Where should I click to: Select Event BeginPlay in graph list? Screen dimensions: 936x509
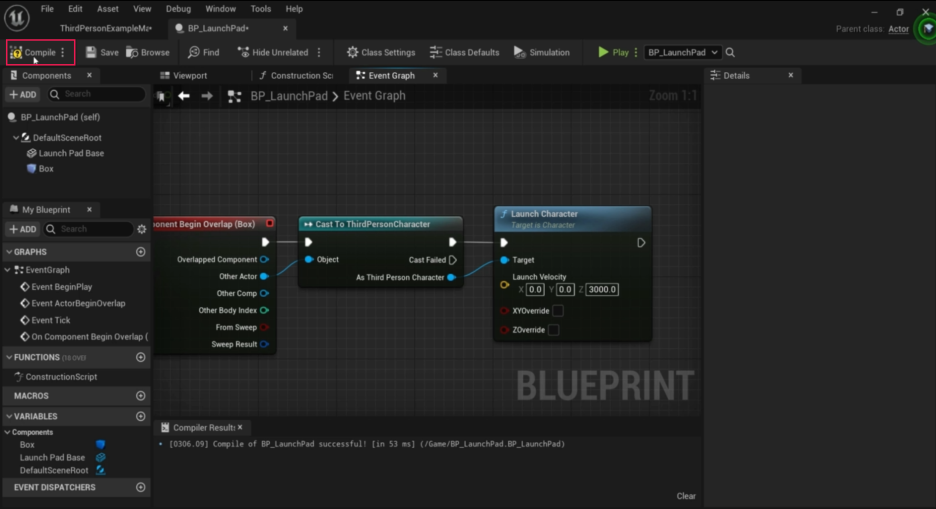click(x=56, y=287)
